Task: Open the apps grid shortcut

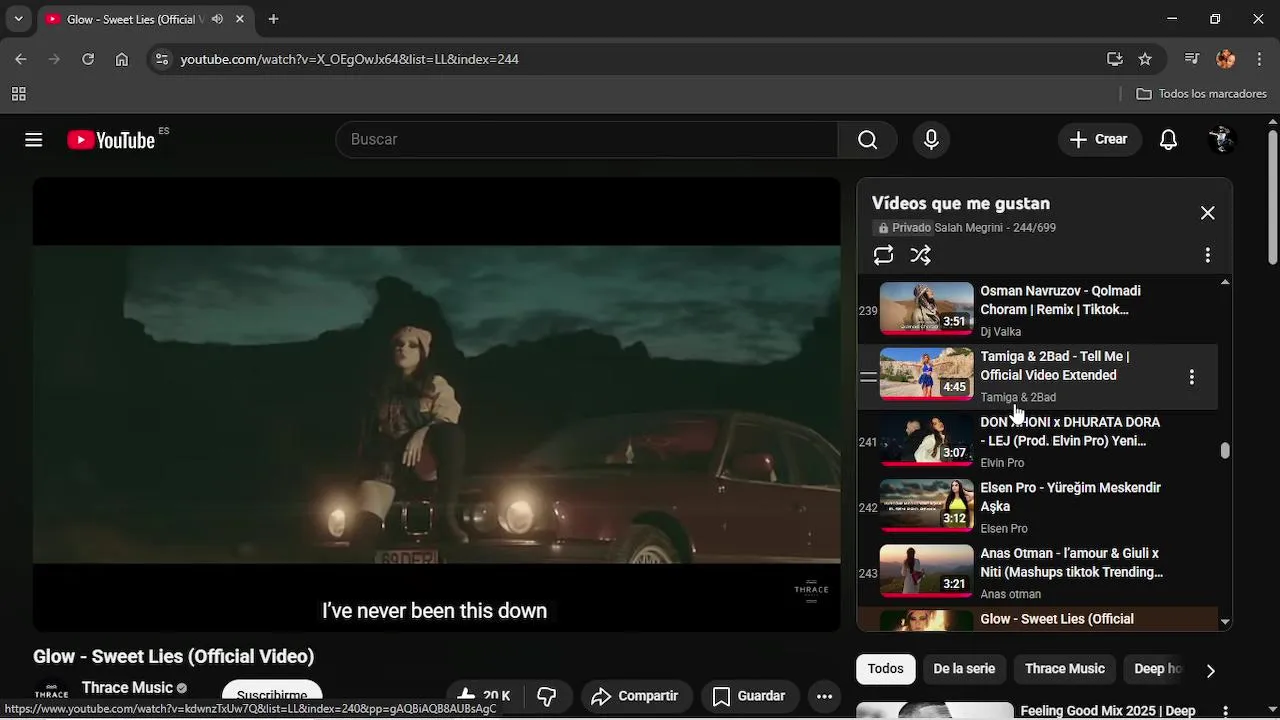Action: pos(18,94)
